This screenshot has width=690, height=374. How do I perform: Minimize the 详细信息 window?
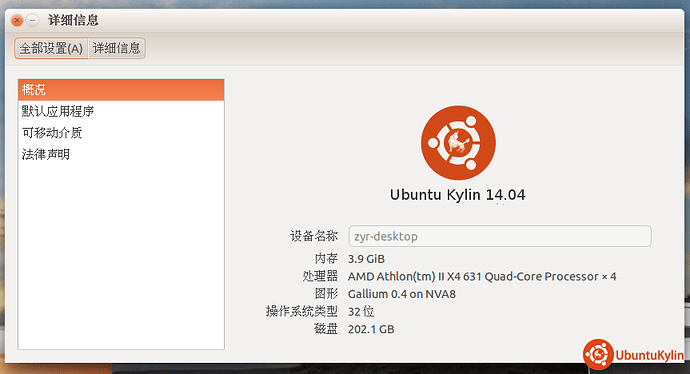click(x=33, y=20)
